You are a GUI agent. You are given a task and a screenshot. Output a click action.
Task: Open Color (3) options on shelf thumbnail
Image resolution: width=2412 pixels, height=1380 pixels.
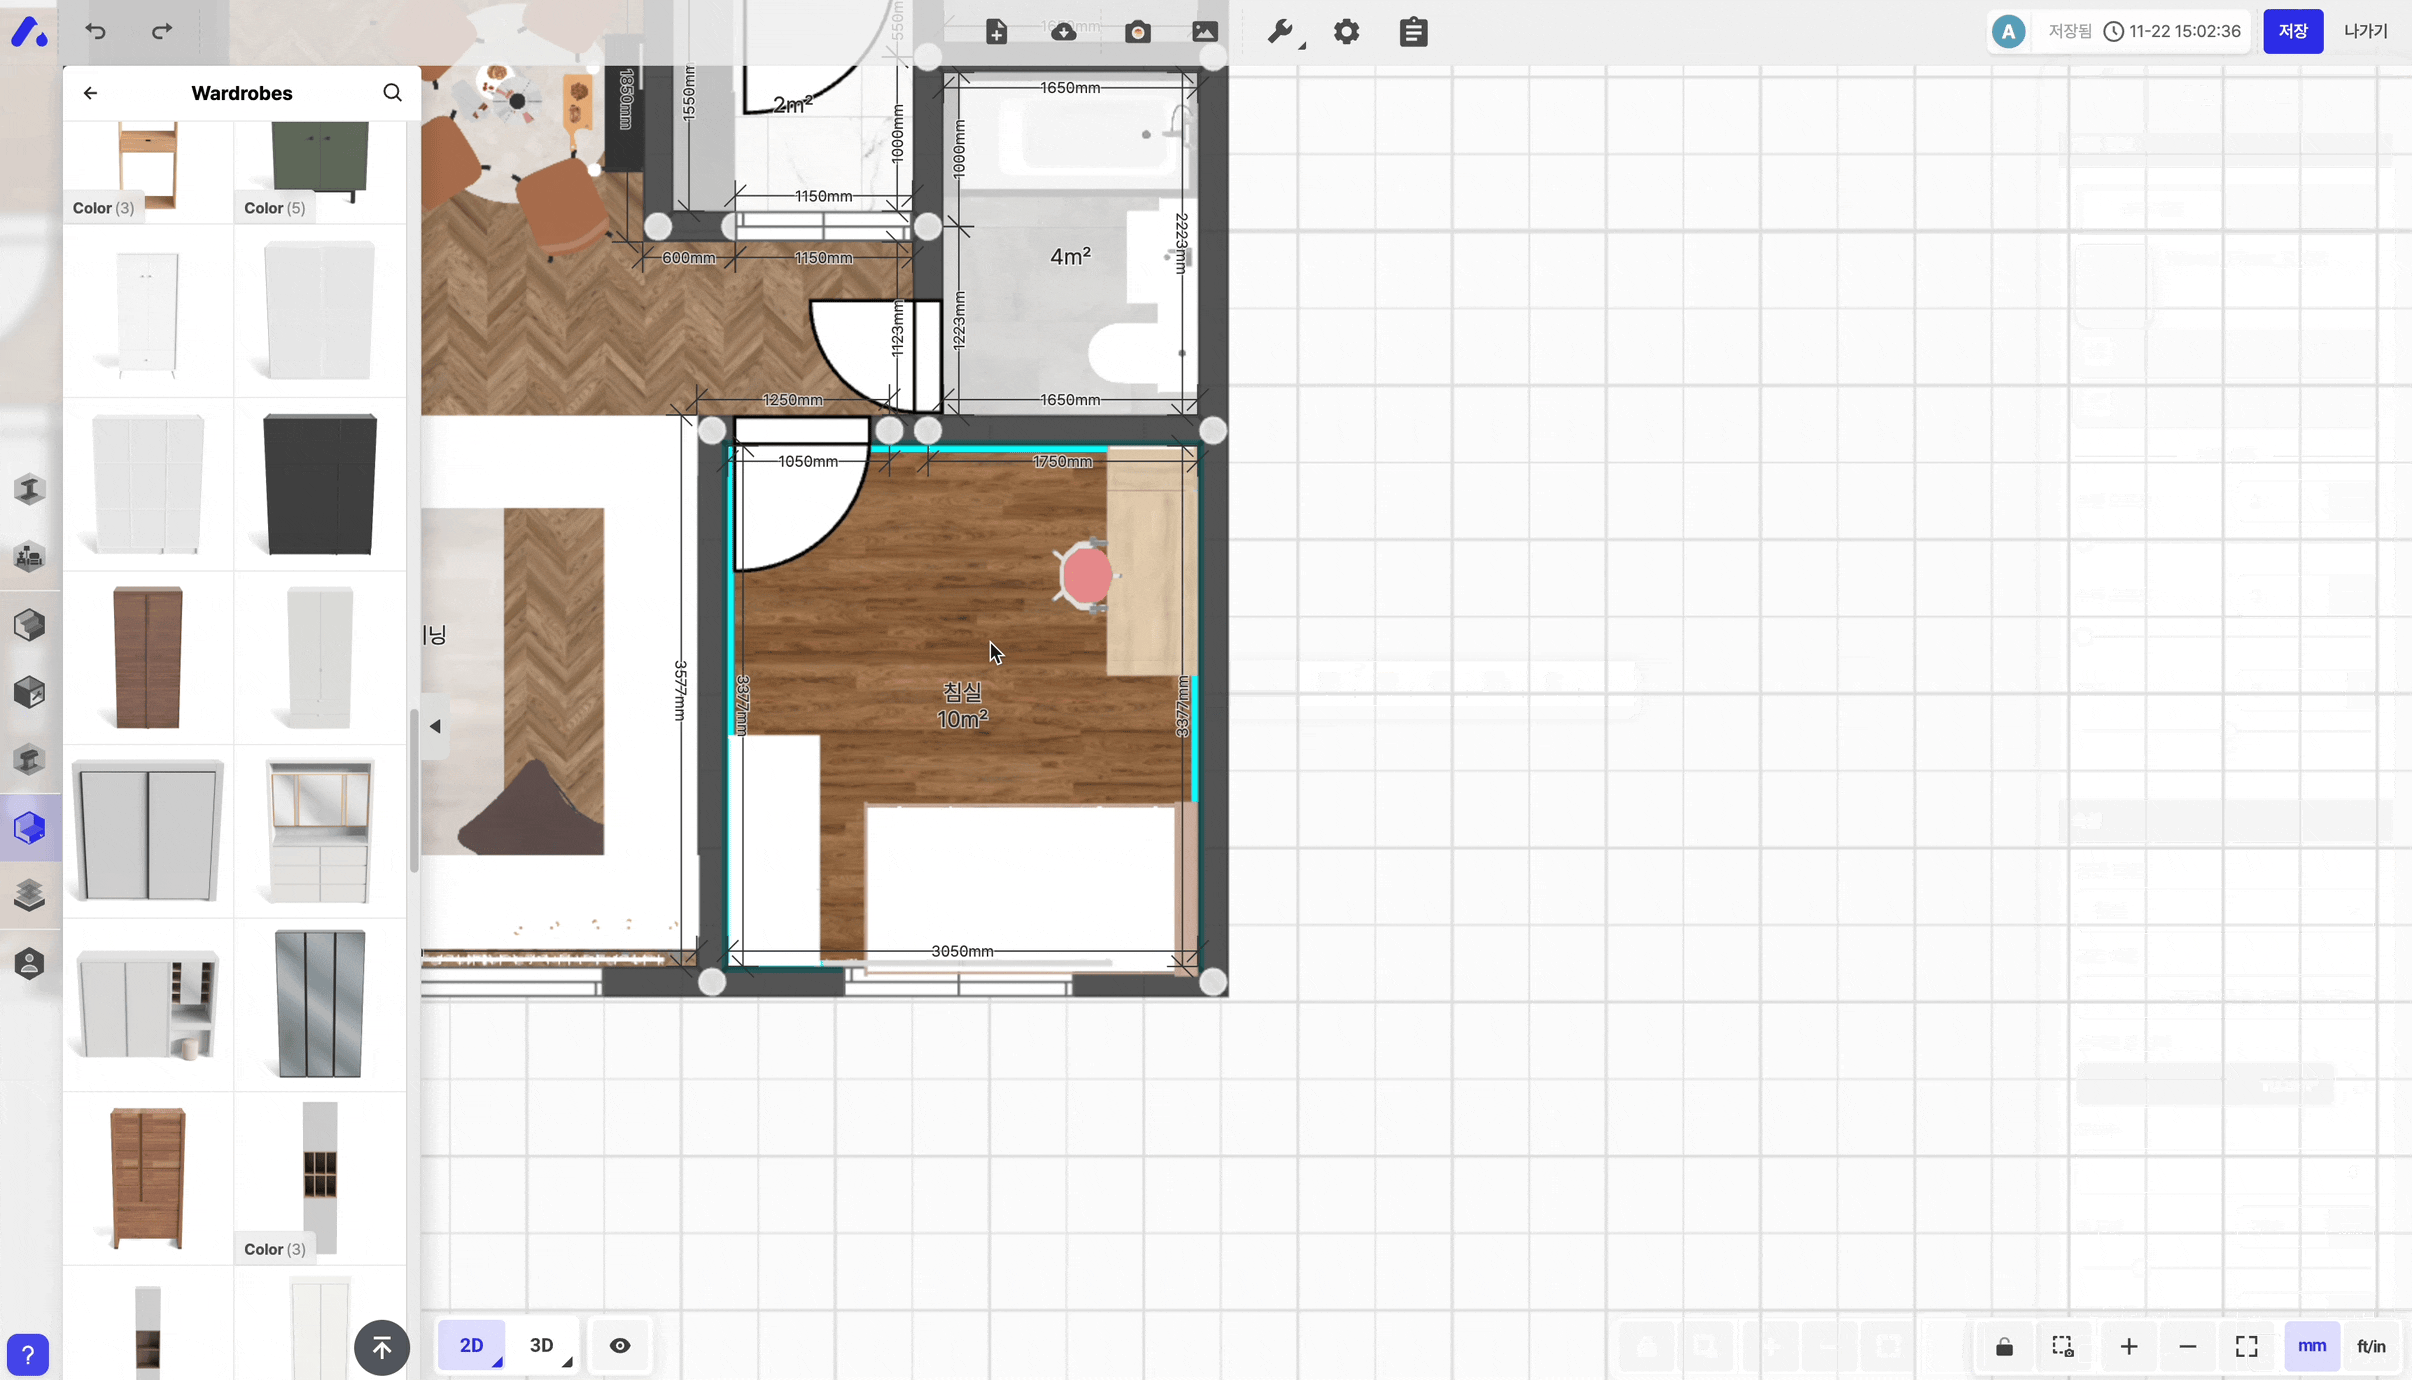click(x=103, y=208)
